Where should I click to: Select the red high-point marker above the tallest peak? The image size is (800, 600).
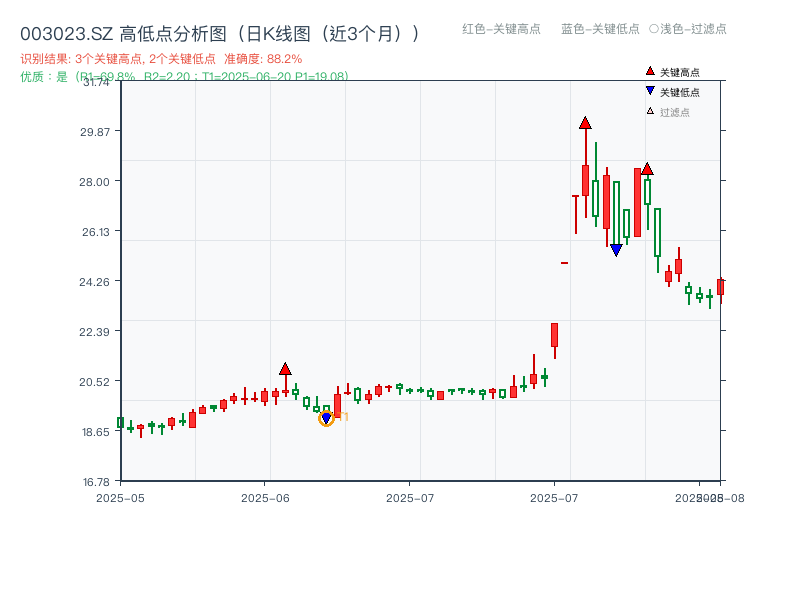click(585, 123)
